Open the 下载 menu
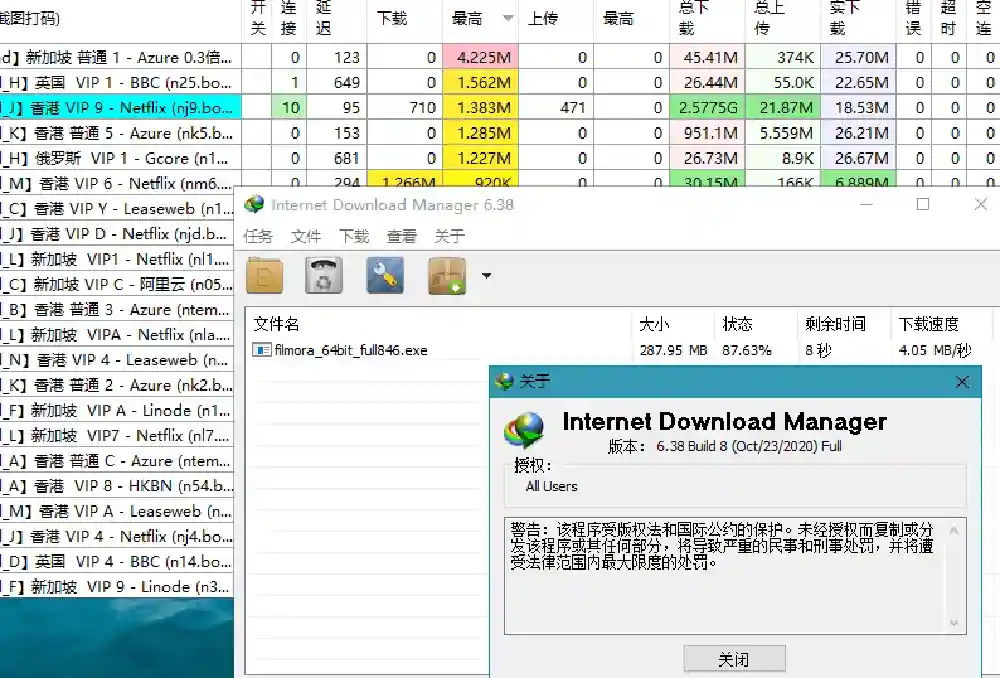 (x=352, y=236)
